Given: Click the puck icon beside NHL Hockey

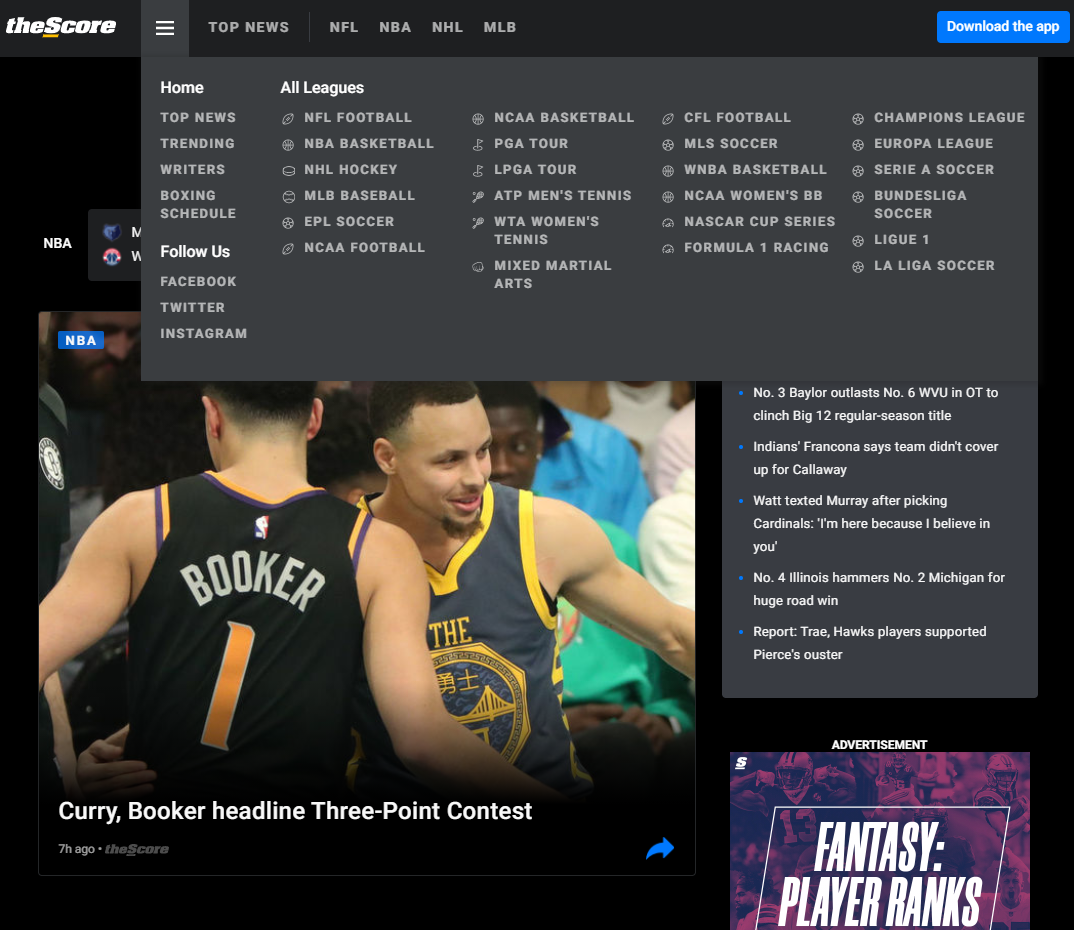Looking at the screenshot, I should (x=288, y=171).
